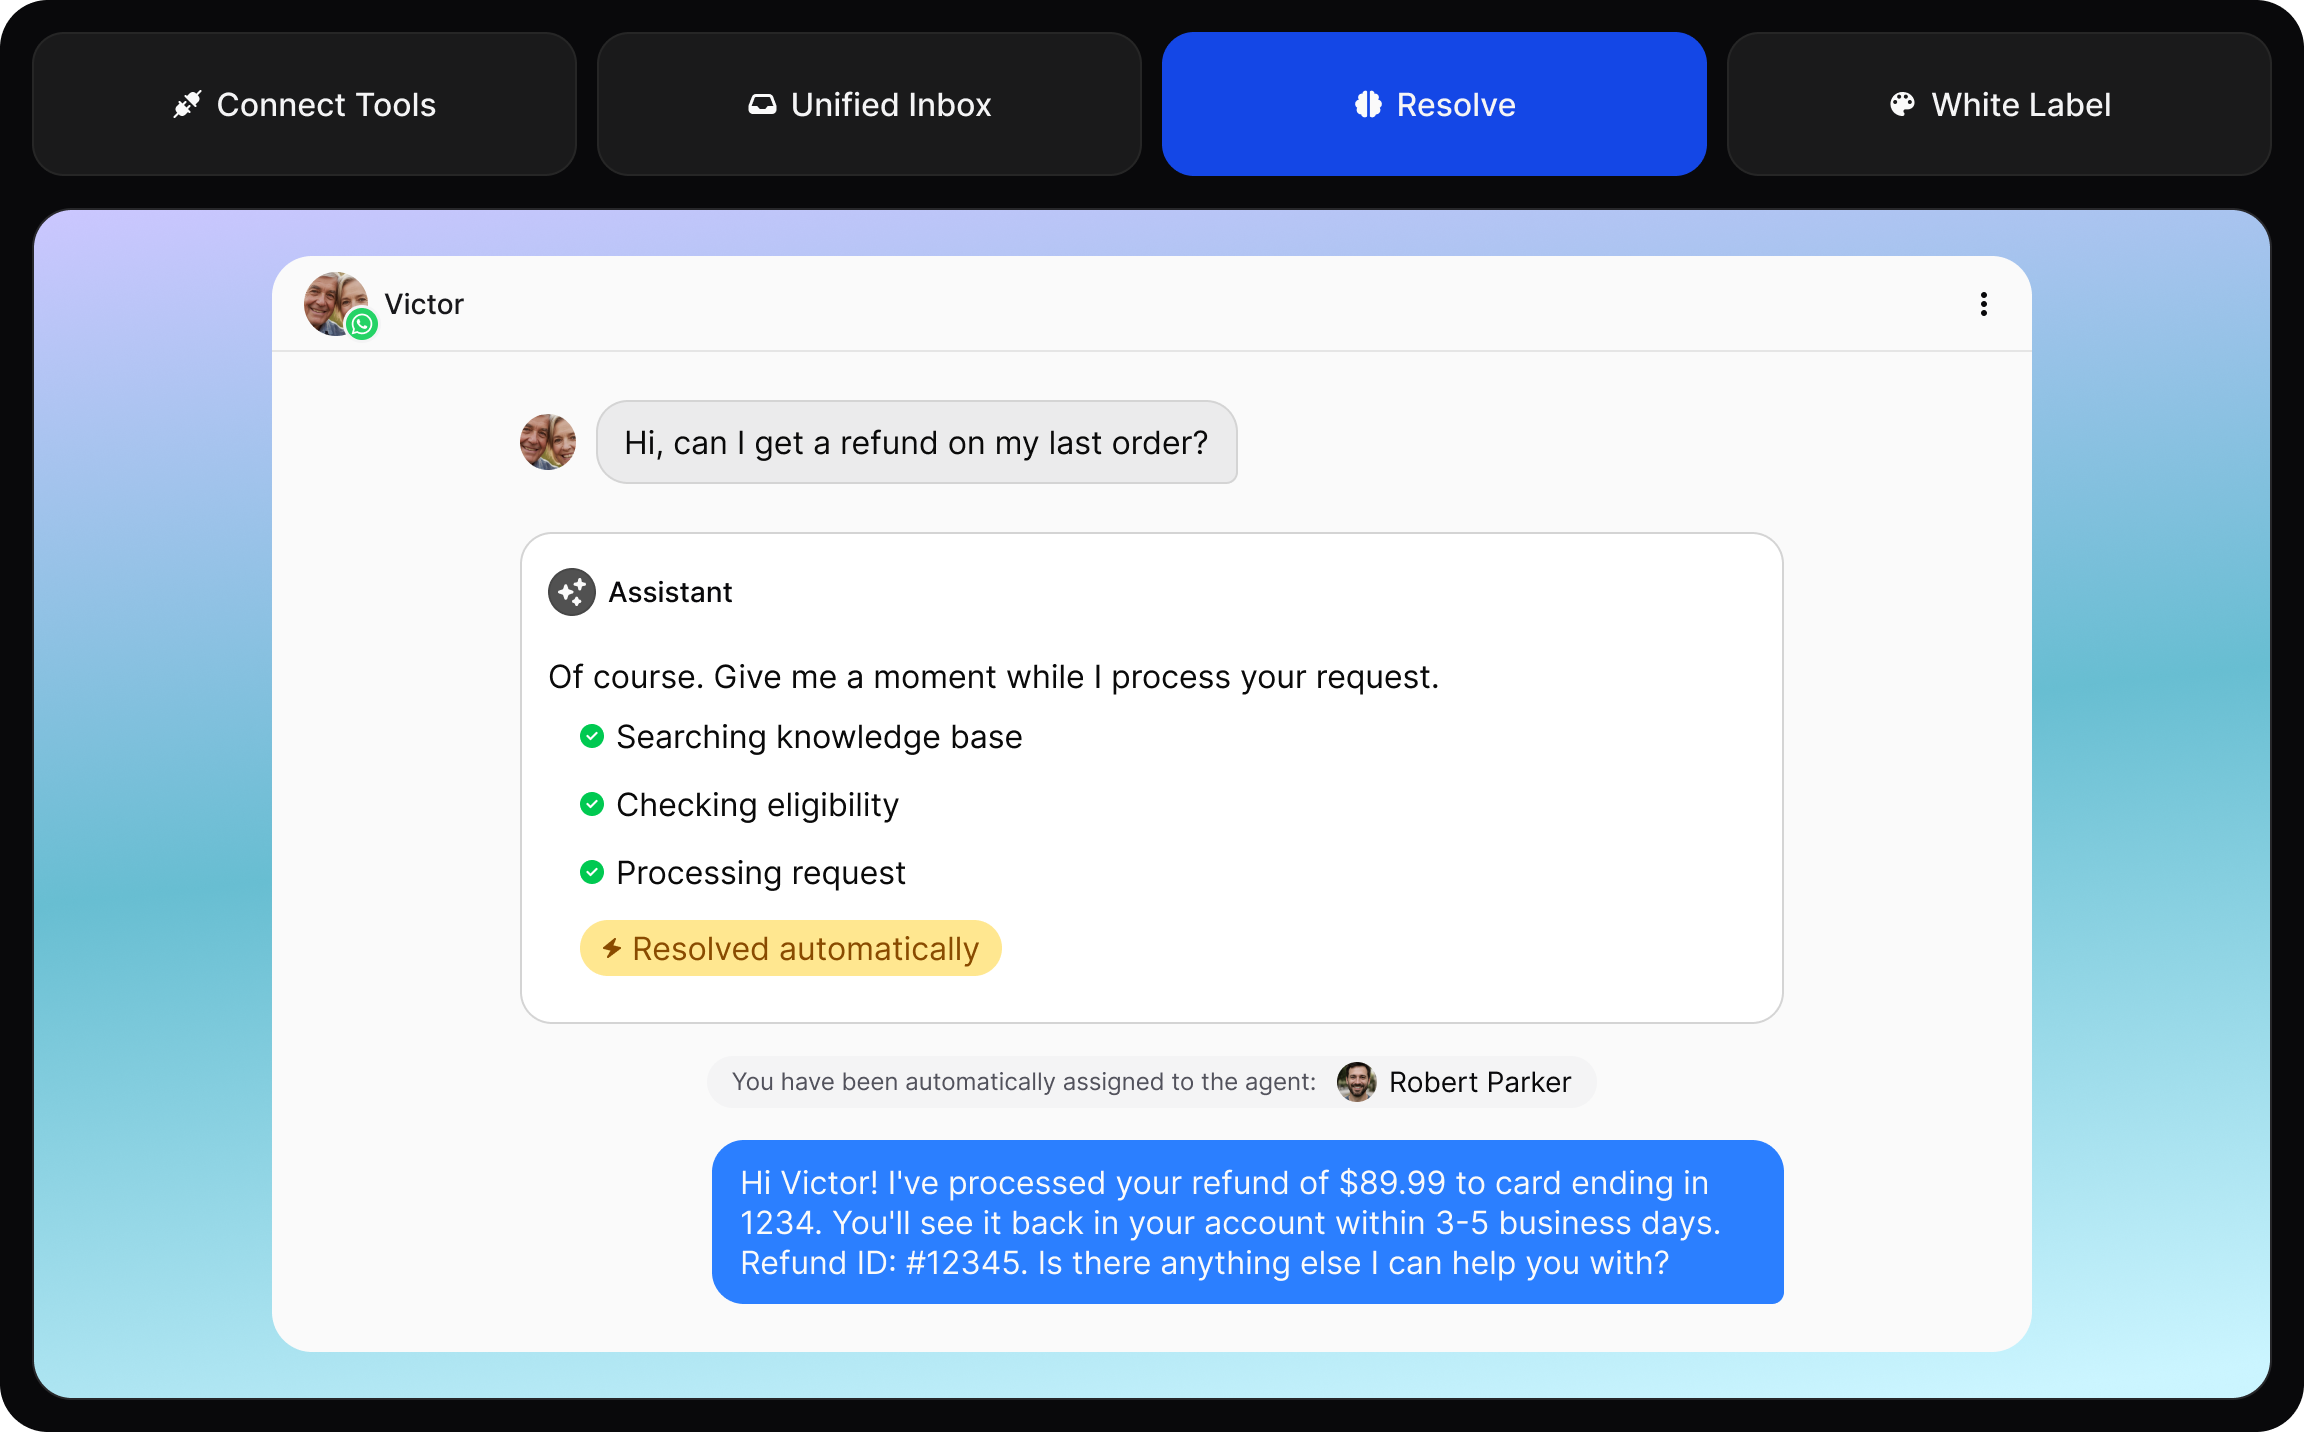The height and width of the screenshot is (1432, 2304).
Task: Open the three-dot conversation menu
Action: 1984,304
